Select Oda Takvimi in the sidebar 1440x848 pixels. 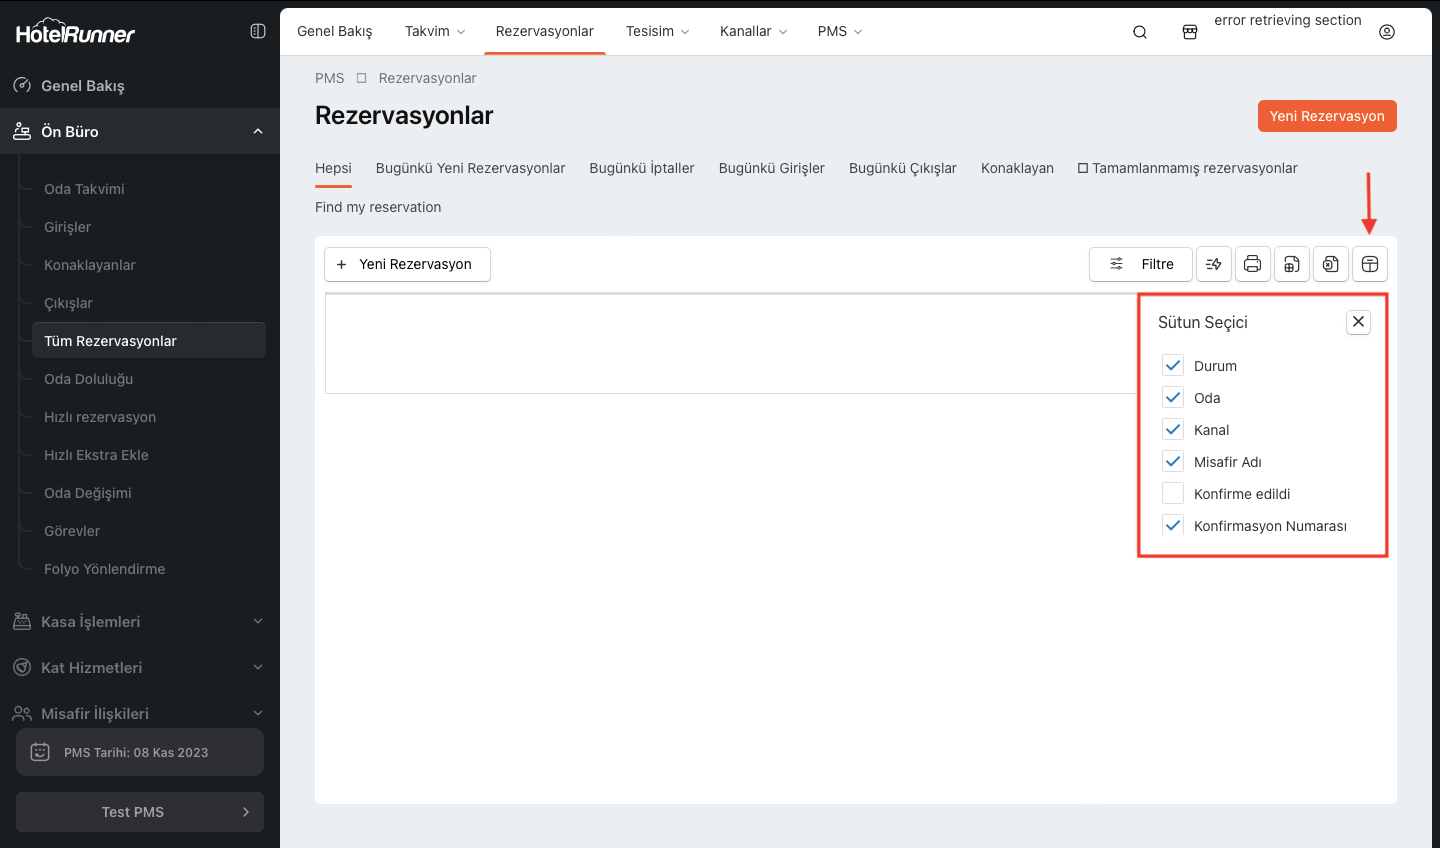(x=84, y=189)
